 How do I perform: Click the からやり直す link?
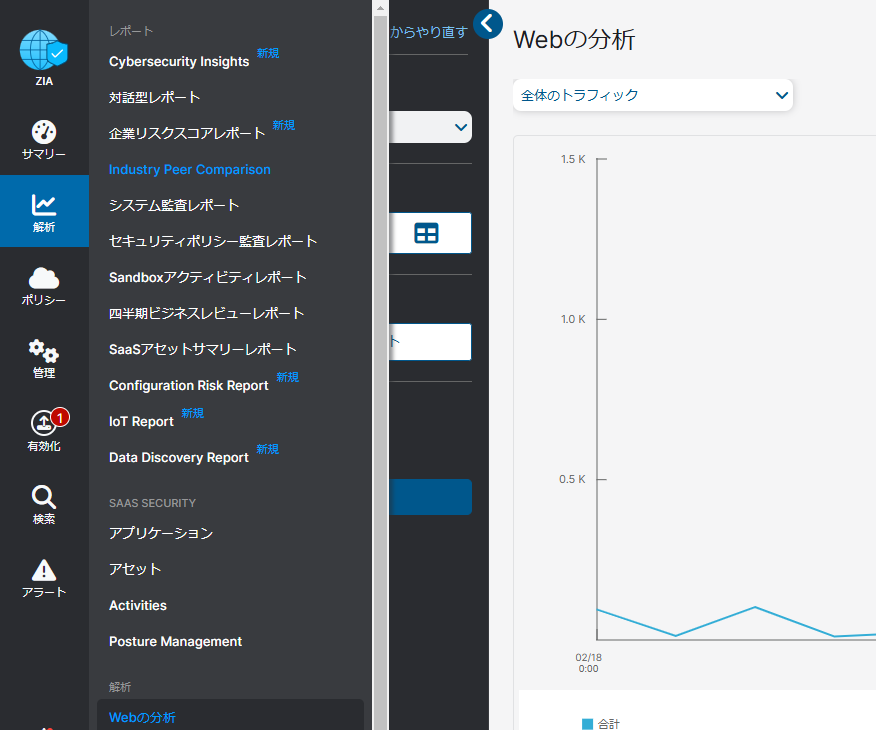coord(429,32)
